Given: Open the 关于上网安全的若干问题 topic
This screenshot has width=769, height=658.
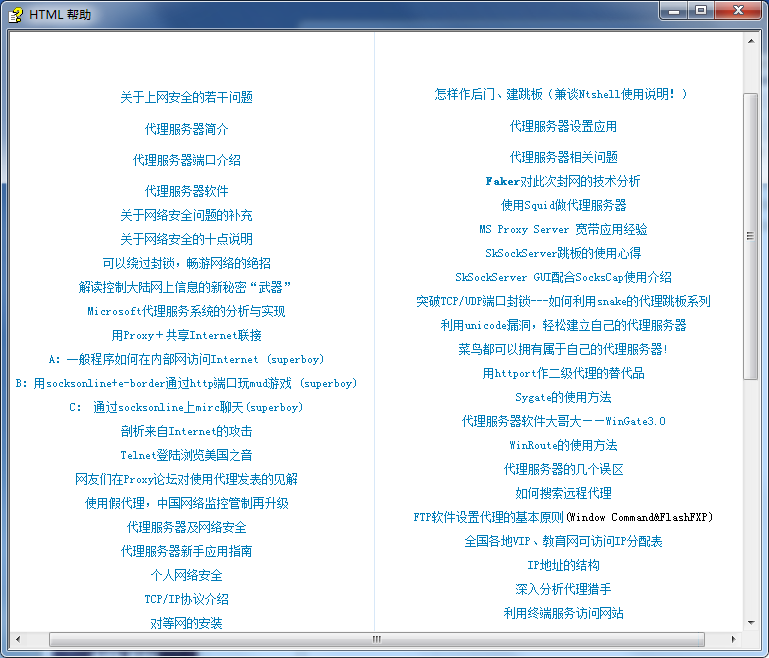Looking at the screenshot, I should [186, 97].
